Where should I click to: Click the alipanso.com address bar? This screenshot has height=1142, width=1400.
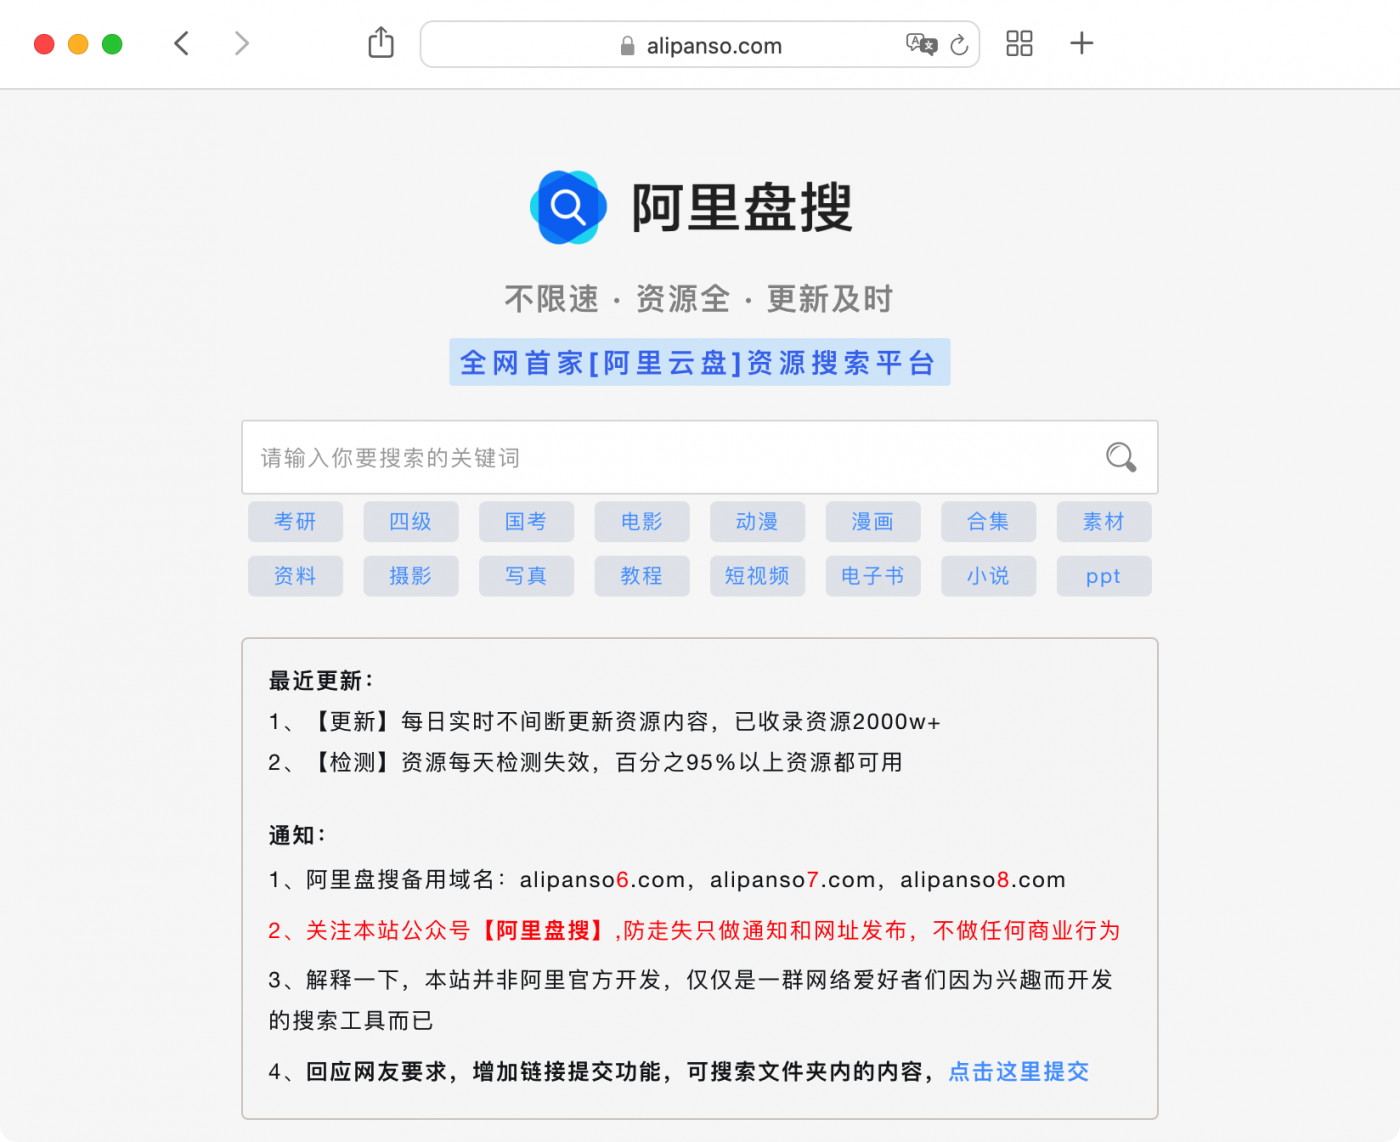click(x=700, y=44)
